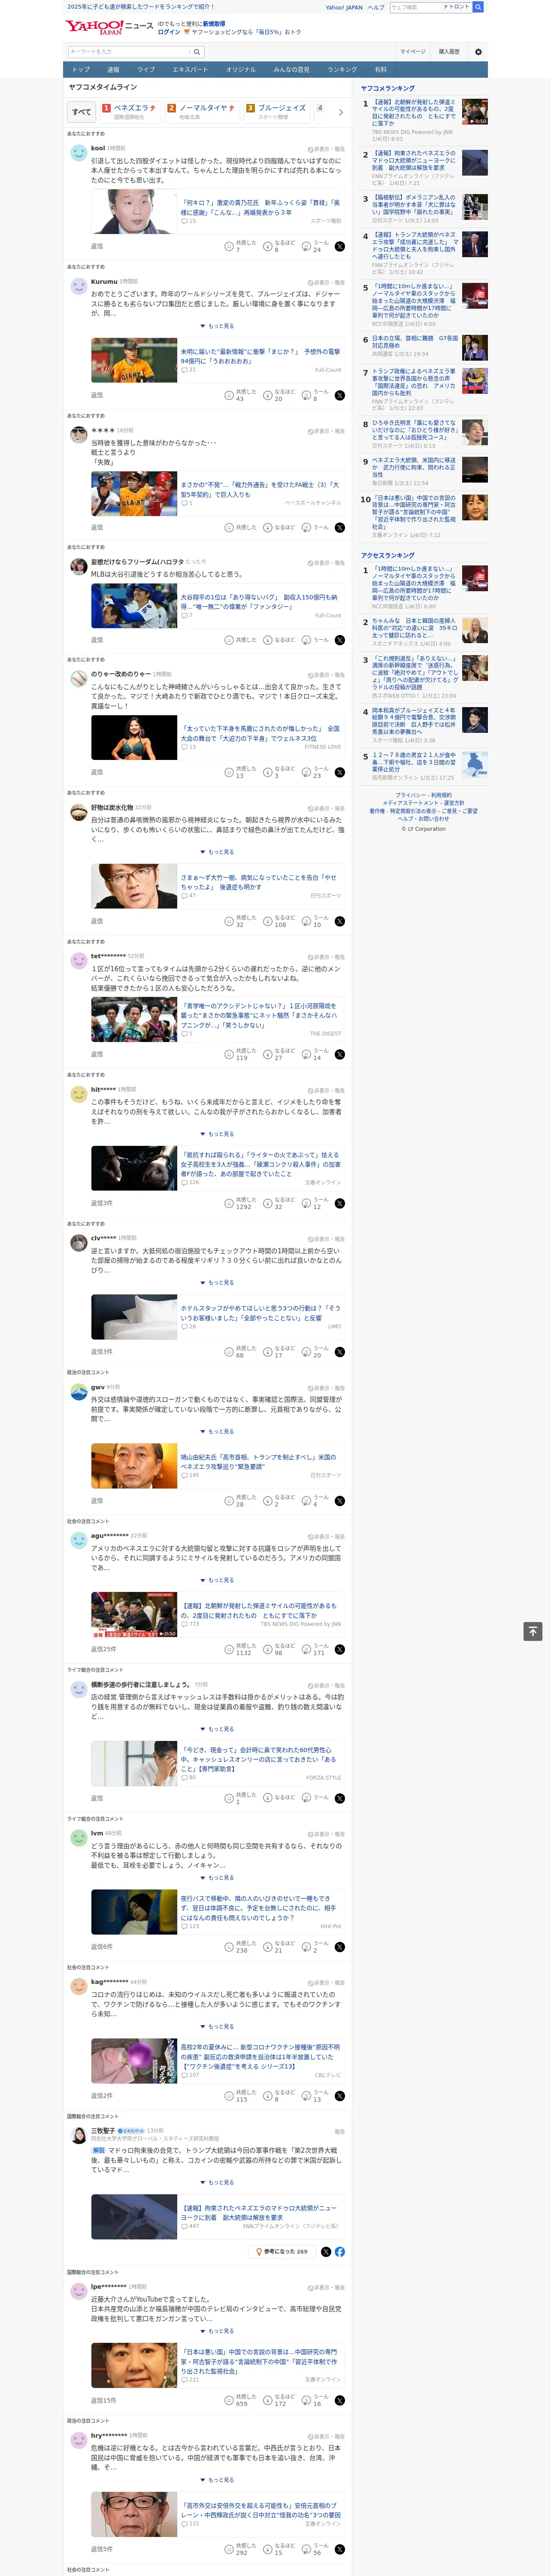The image size is (551, 2576).
Task: Expand もっと見る on clv******'s comment
Action: click(217, 1282)
